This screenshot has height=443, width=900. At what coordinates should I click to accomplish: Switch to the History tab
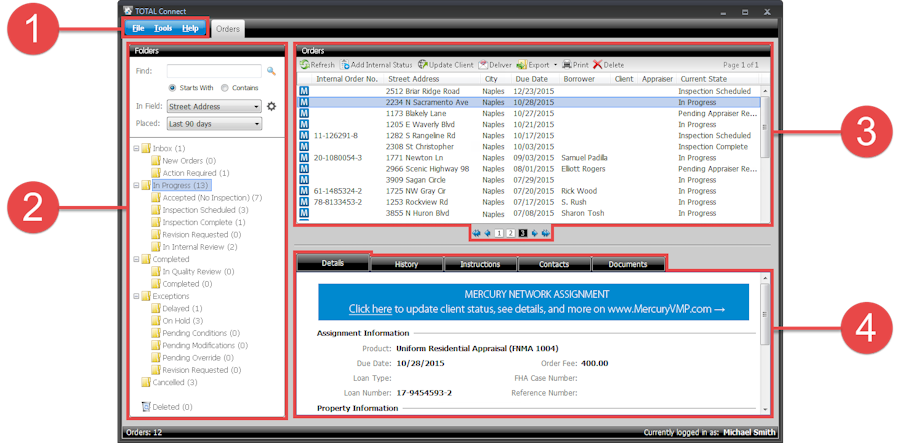point(406,264)
